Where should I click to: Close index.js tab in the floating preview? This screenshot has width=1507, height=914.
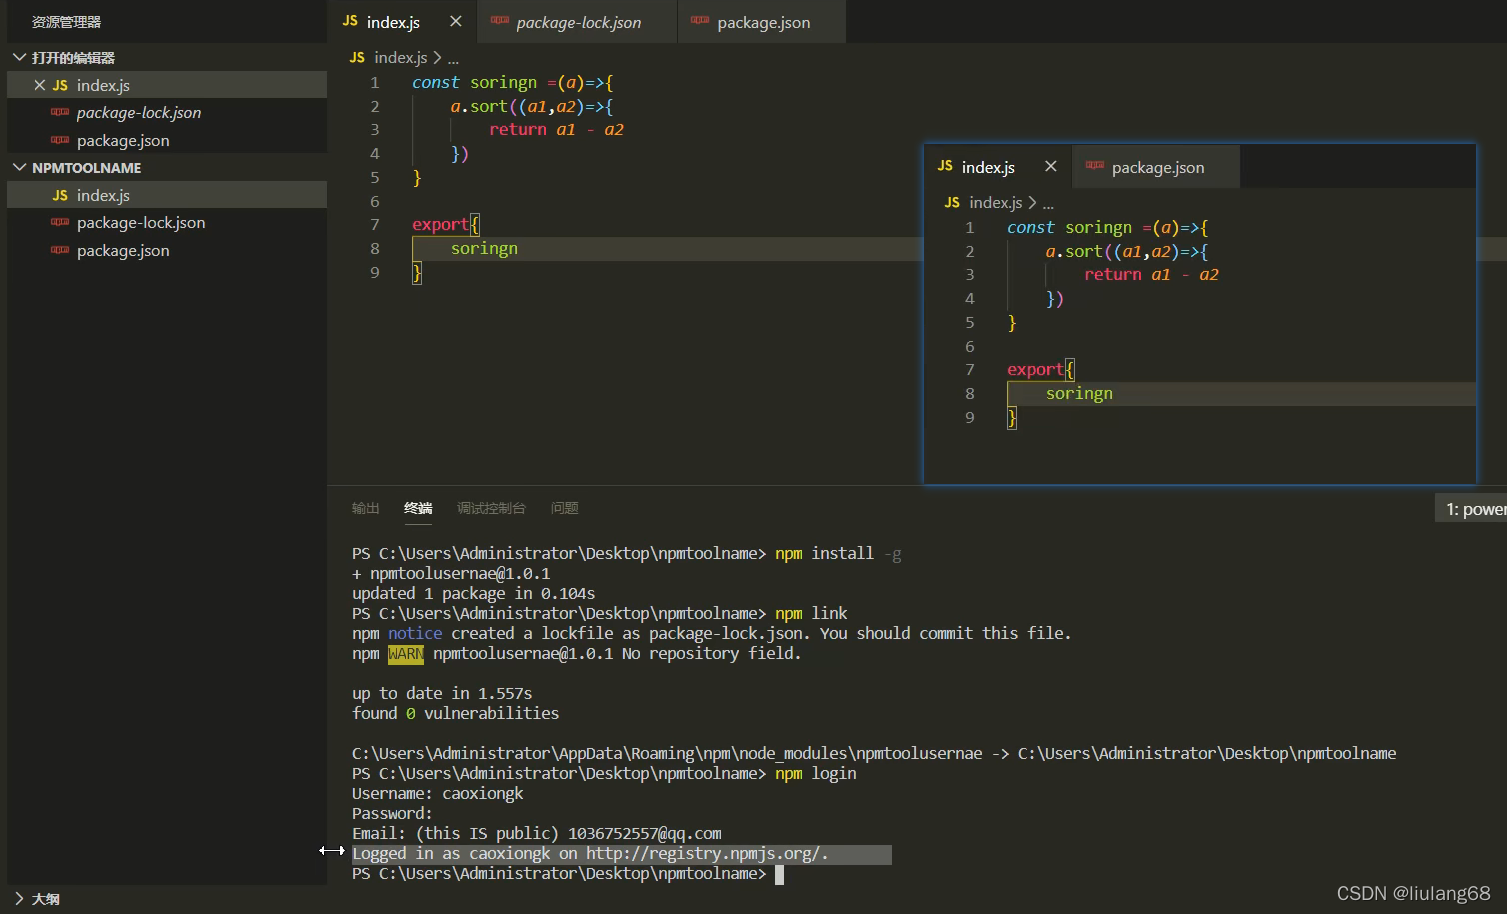(x=1051, y=166)
